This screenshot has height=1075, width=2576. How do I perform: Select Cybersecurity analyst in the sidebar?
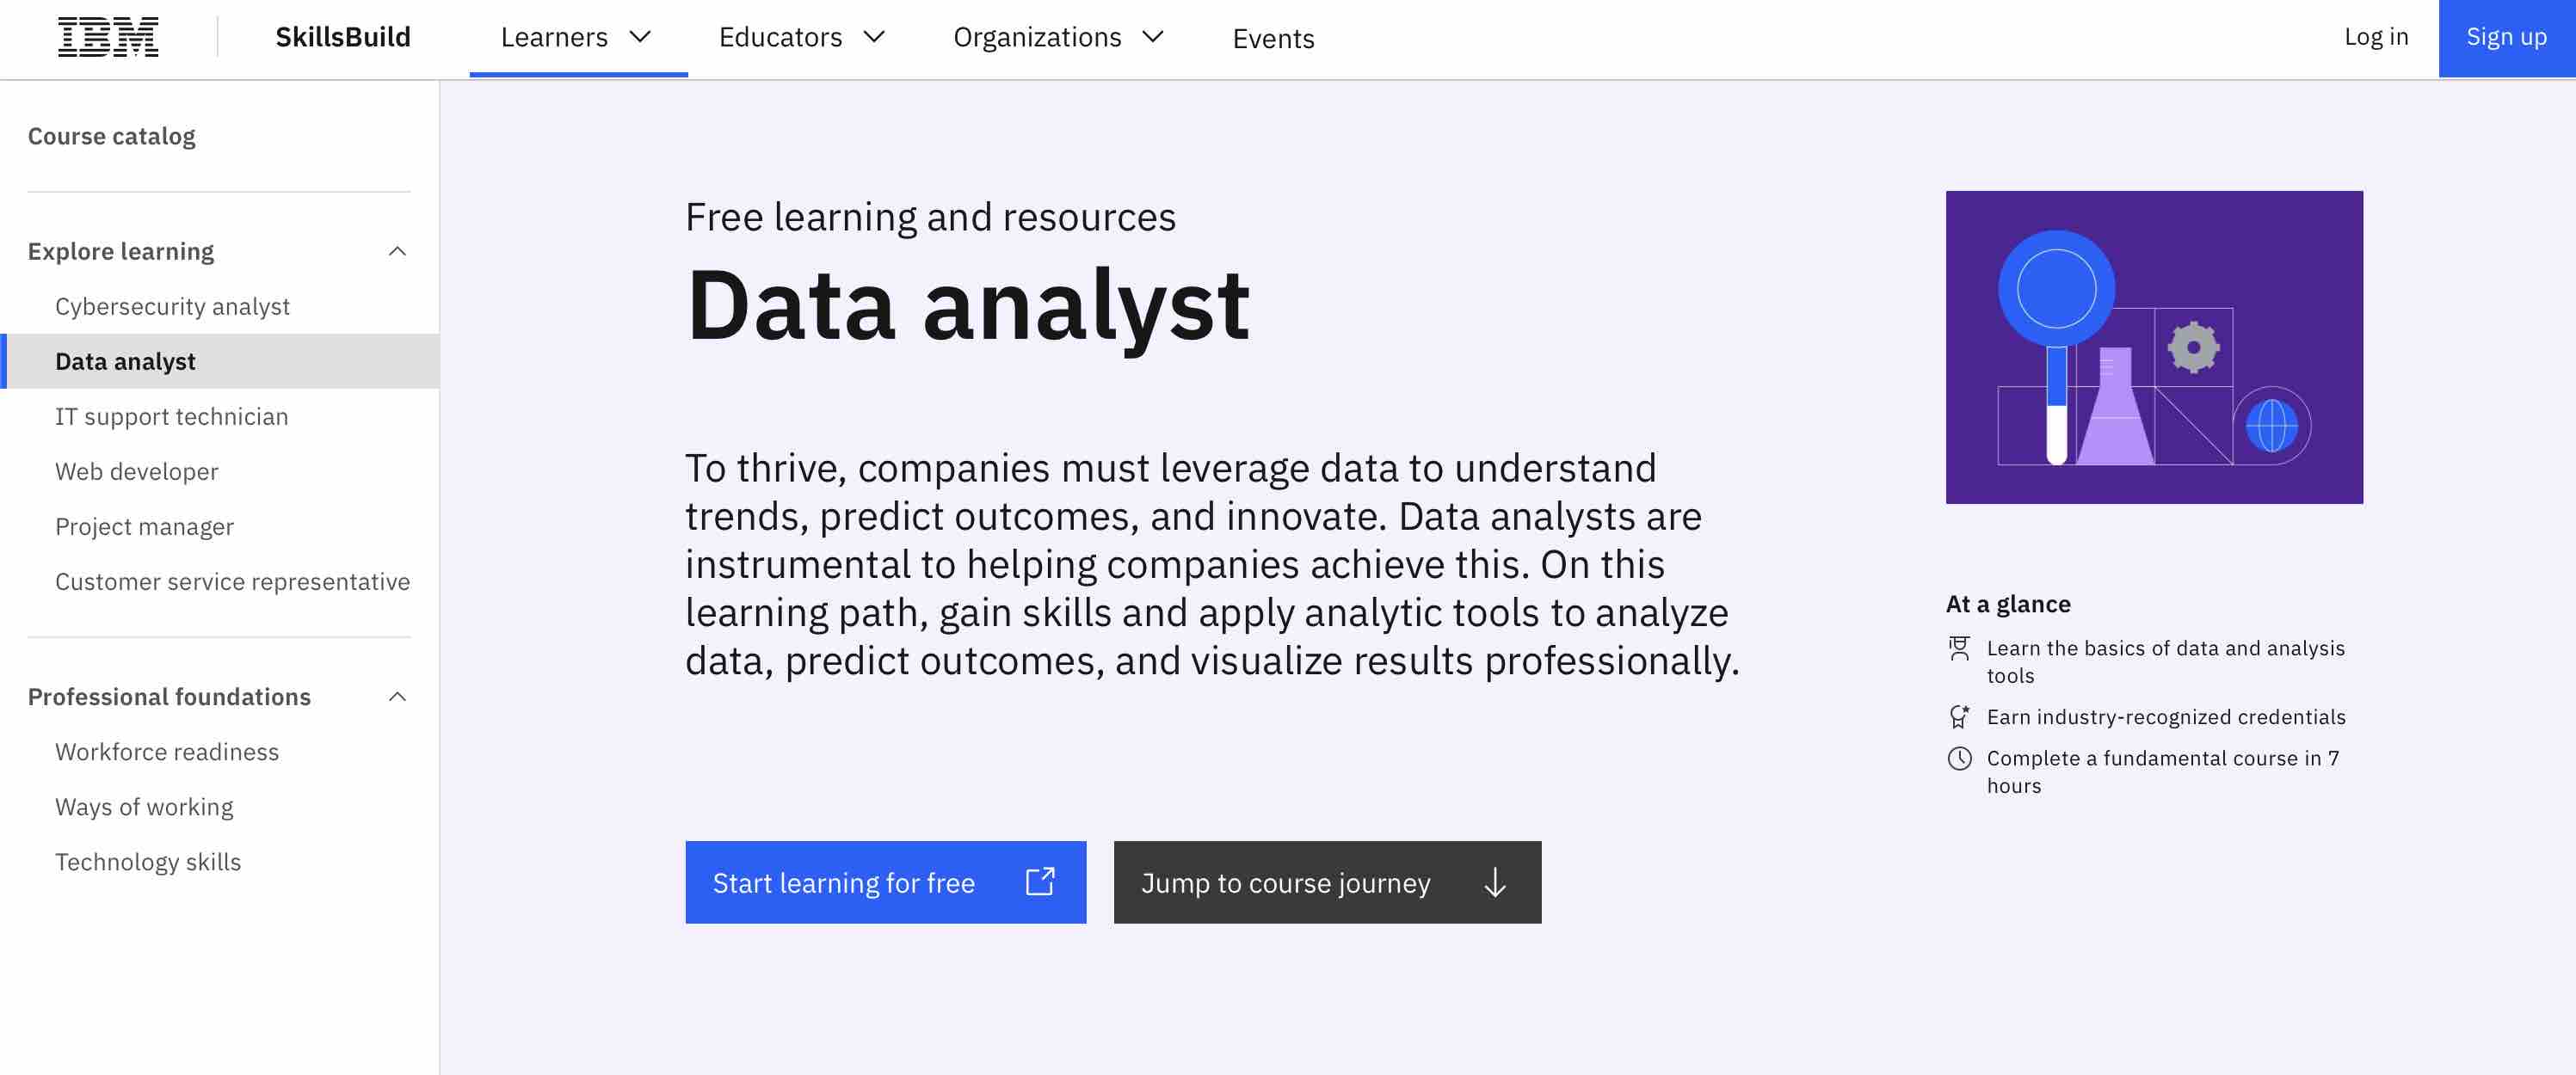tap(172, 306)
